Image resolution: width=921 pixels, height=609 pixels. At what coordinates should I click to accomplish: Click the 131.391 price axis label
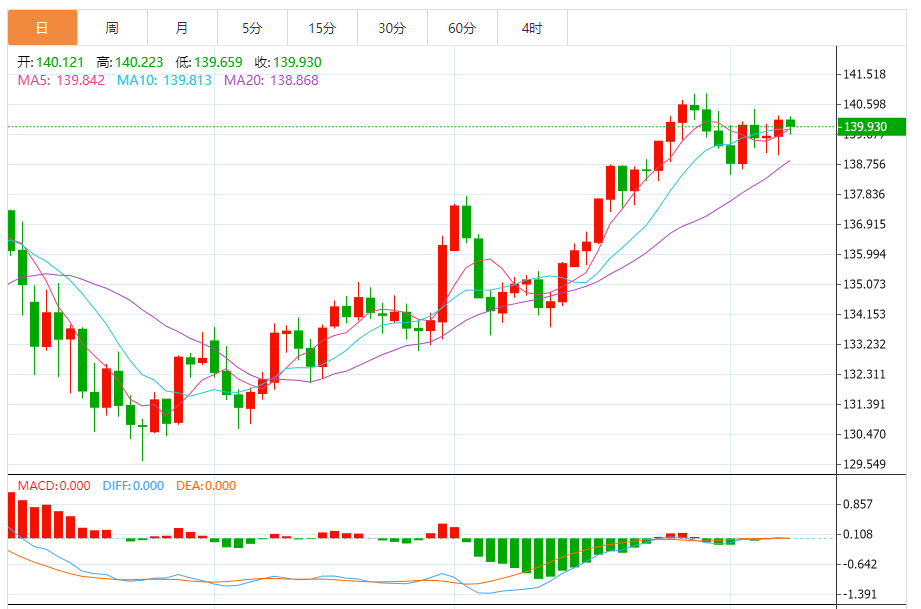[864, 404]
